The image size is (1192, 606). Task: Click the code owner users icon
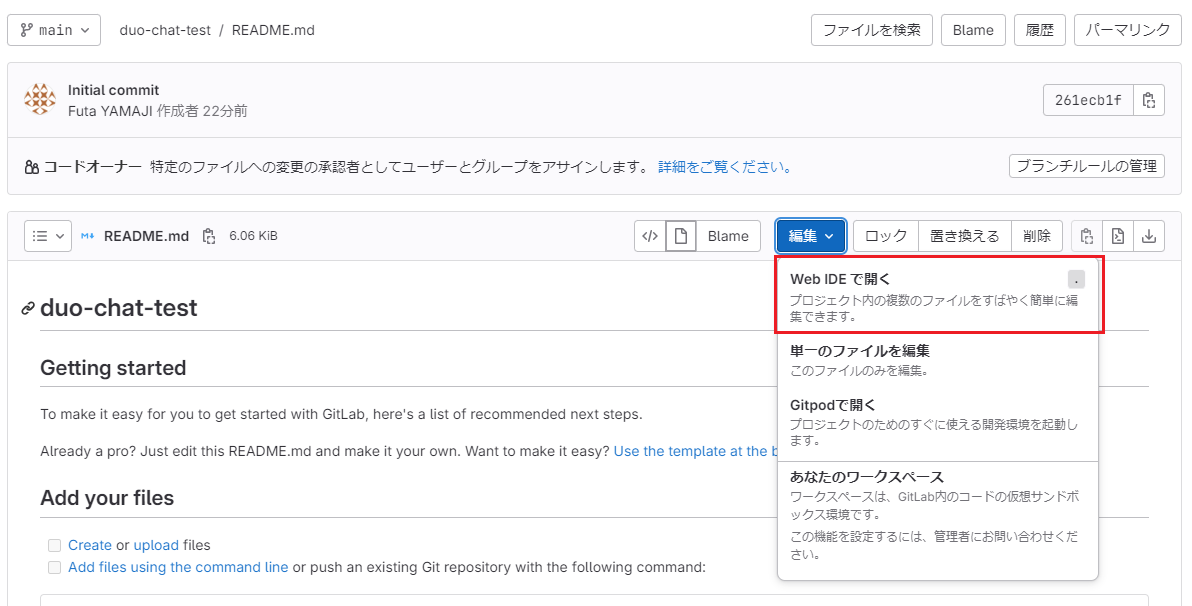(x=31, y=167)
